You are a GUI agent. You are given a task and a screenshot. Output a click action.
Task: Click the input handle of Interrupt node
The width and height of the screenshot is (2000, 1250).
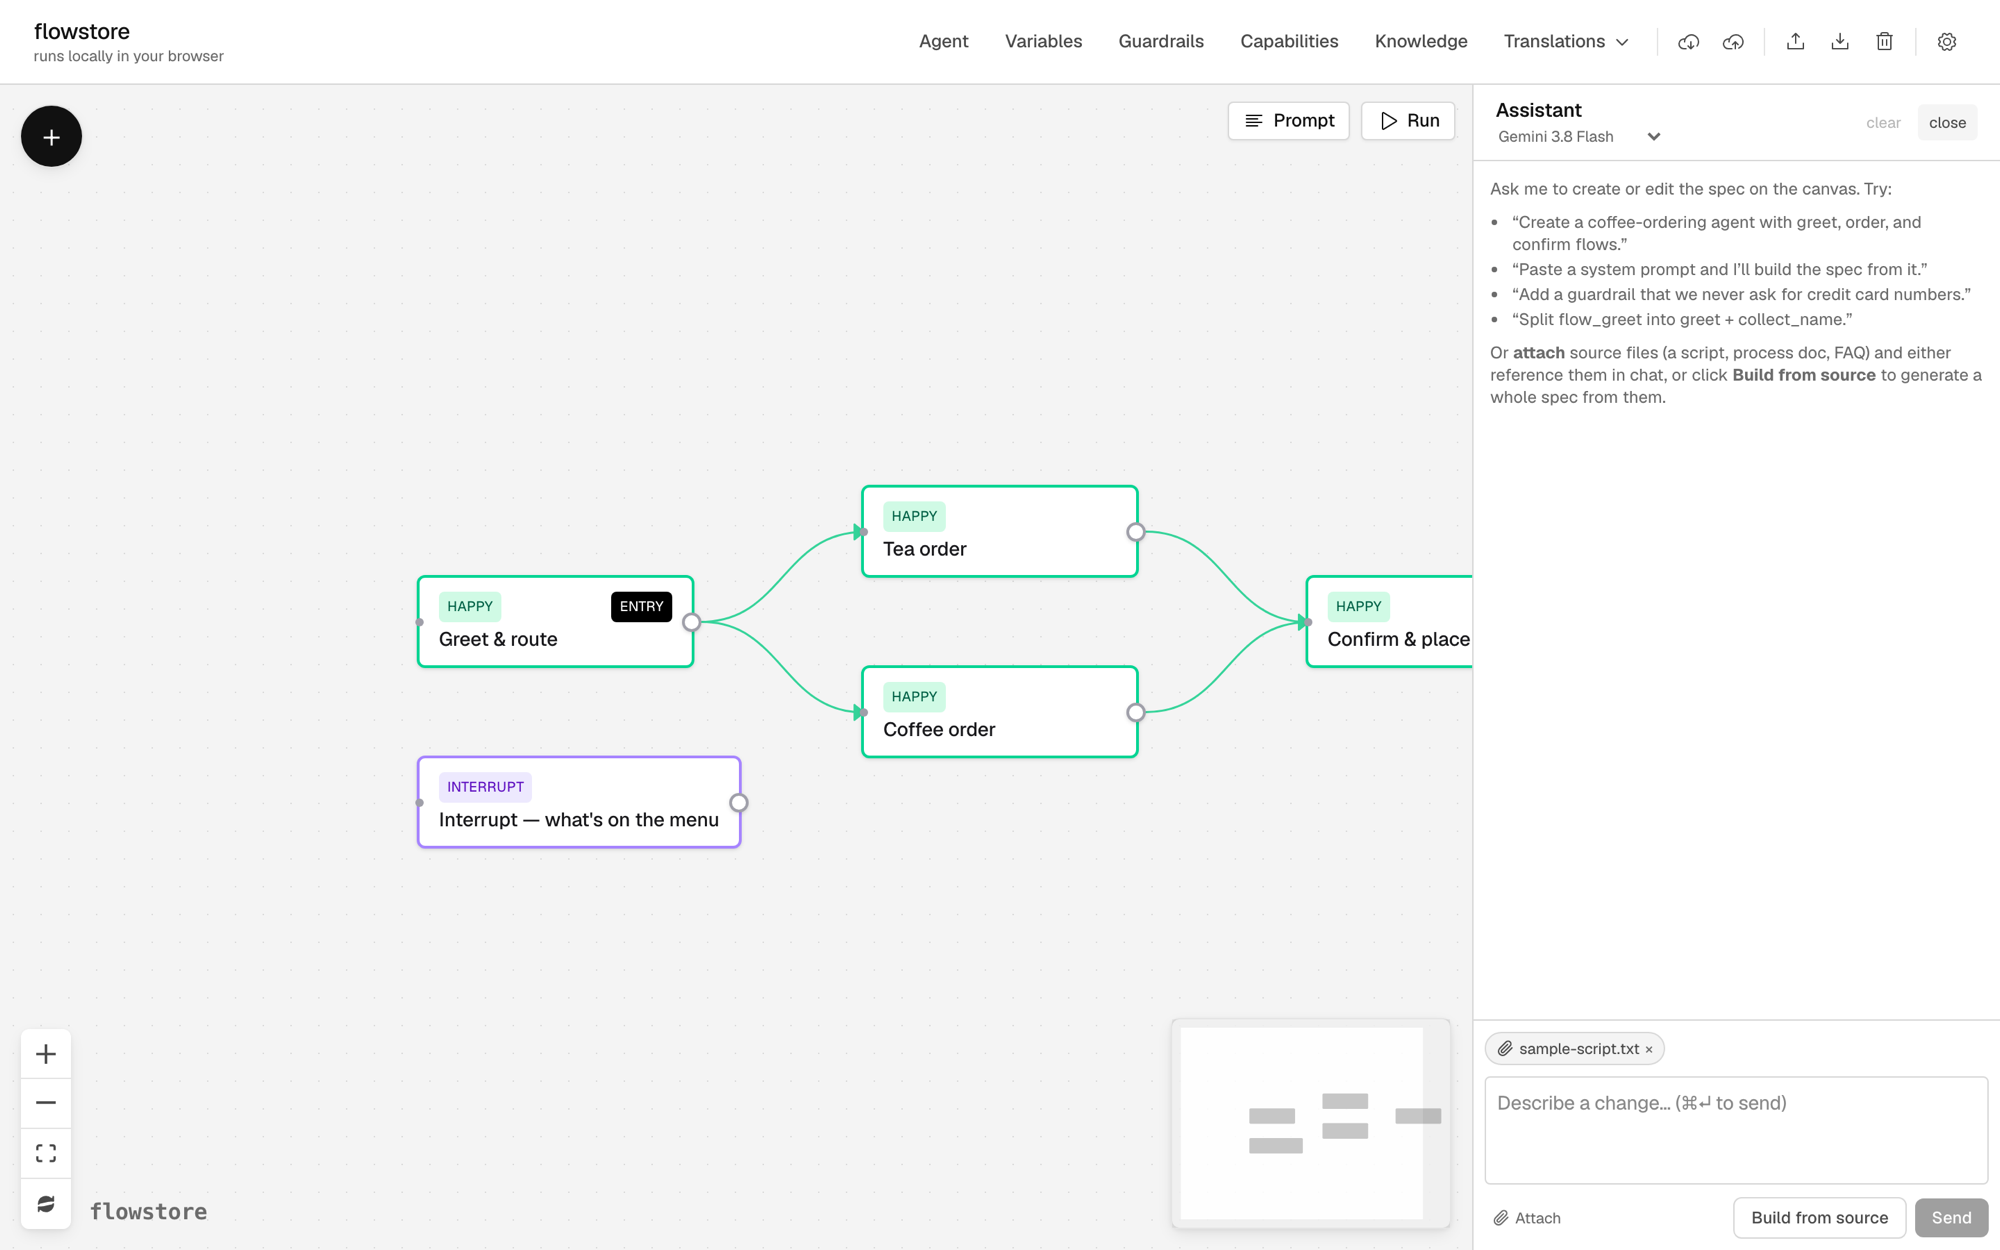tap(419, 803)
